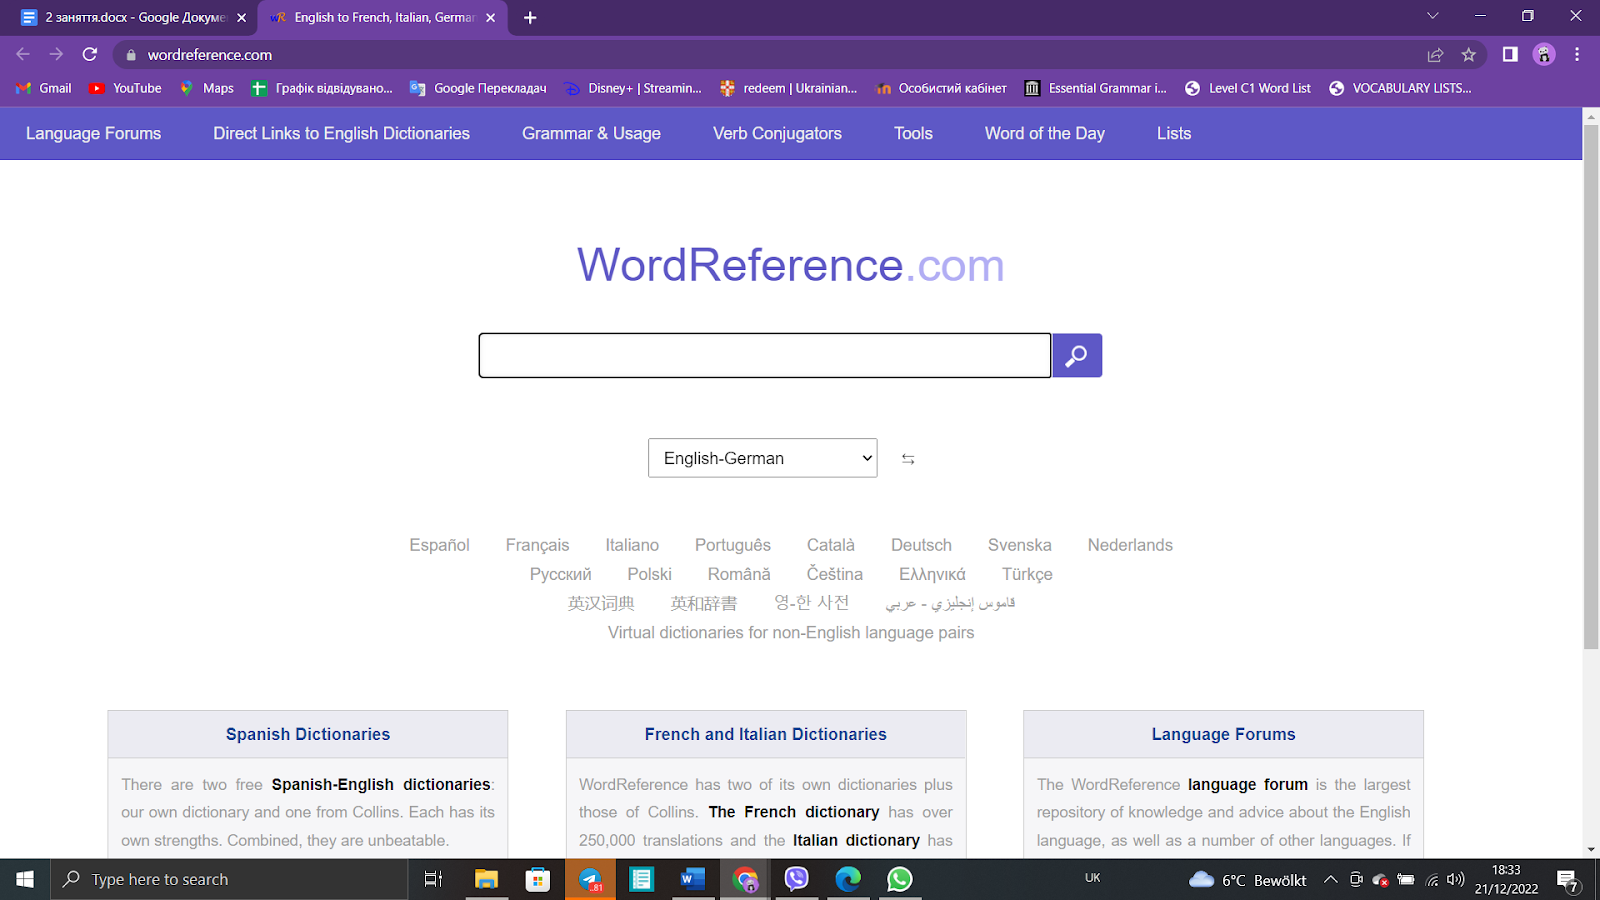Image resolution: width=1600 pixels, height=900 pixels.
Task: Switch to 2 заняття.docx tab
Action: pos(130,17)
